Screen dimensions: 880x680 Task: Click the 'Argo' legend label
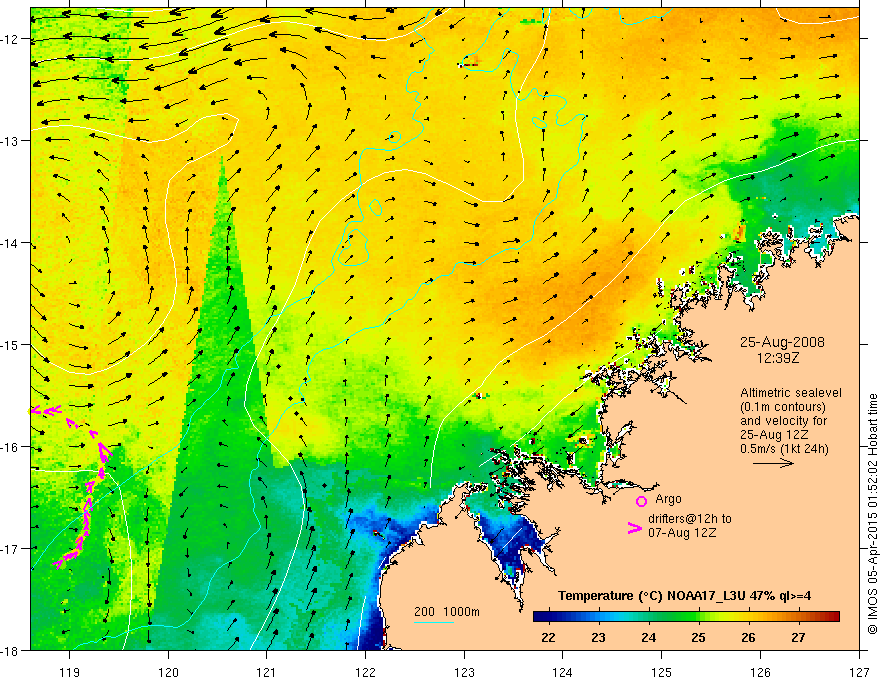[668, 499]
